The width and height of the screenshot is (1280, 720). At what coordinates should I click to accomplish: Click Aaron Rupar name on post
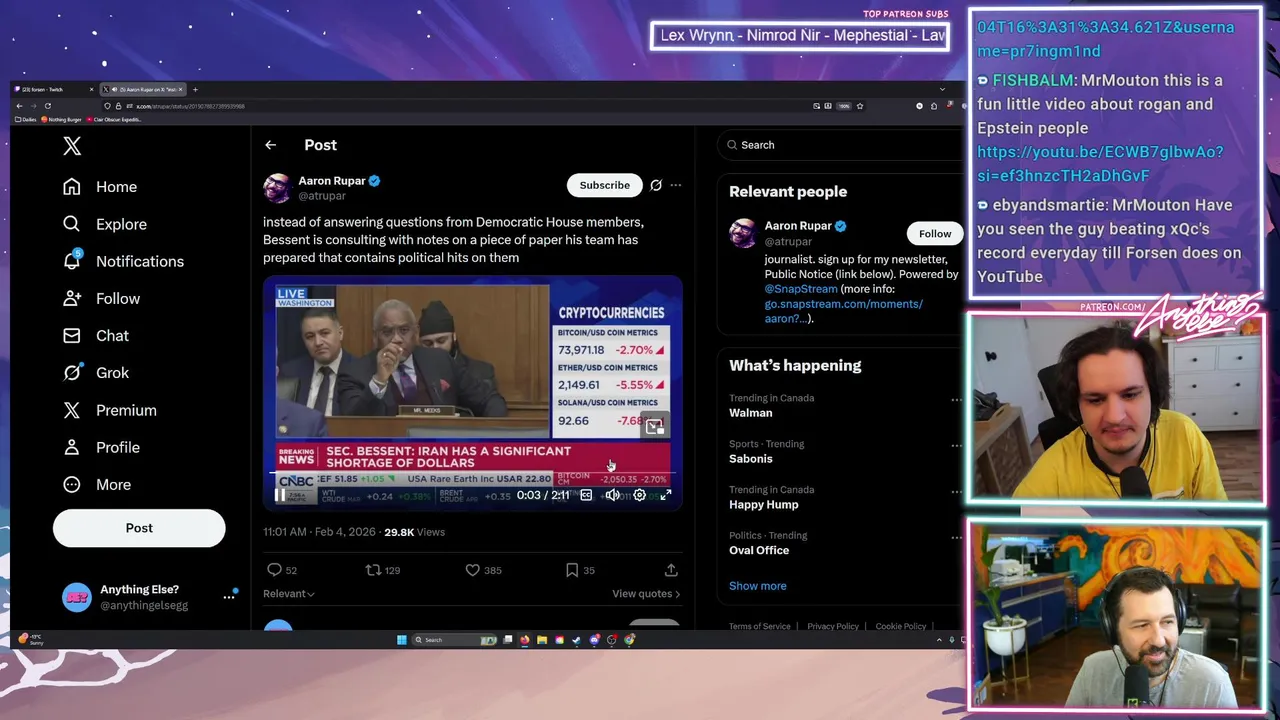pyautogui.click(x=332, y=181)
